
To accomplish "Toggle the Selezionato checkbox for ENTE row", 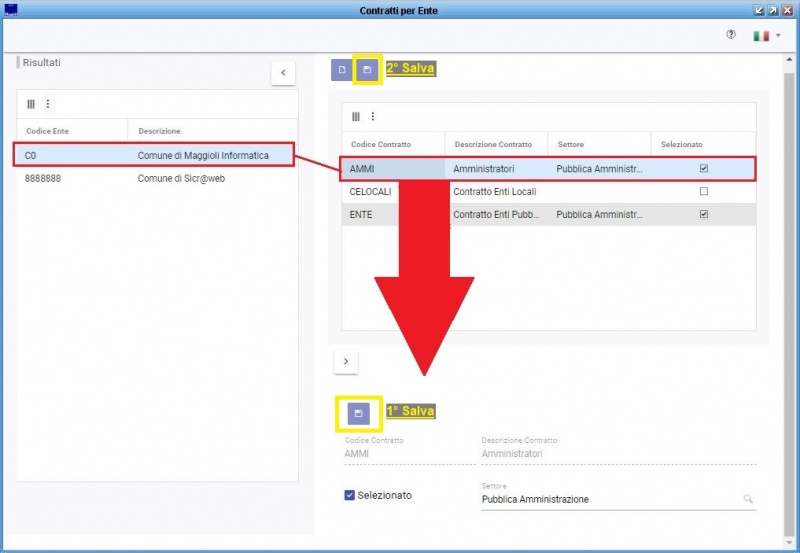I will point(704,214).
